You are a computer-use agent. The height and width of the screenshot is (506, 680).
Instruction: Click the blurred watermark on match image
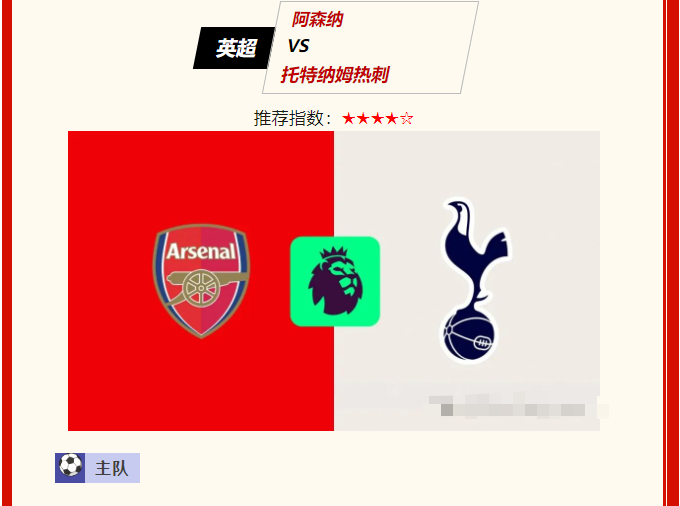(518, 407)
